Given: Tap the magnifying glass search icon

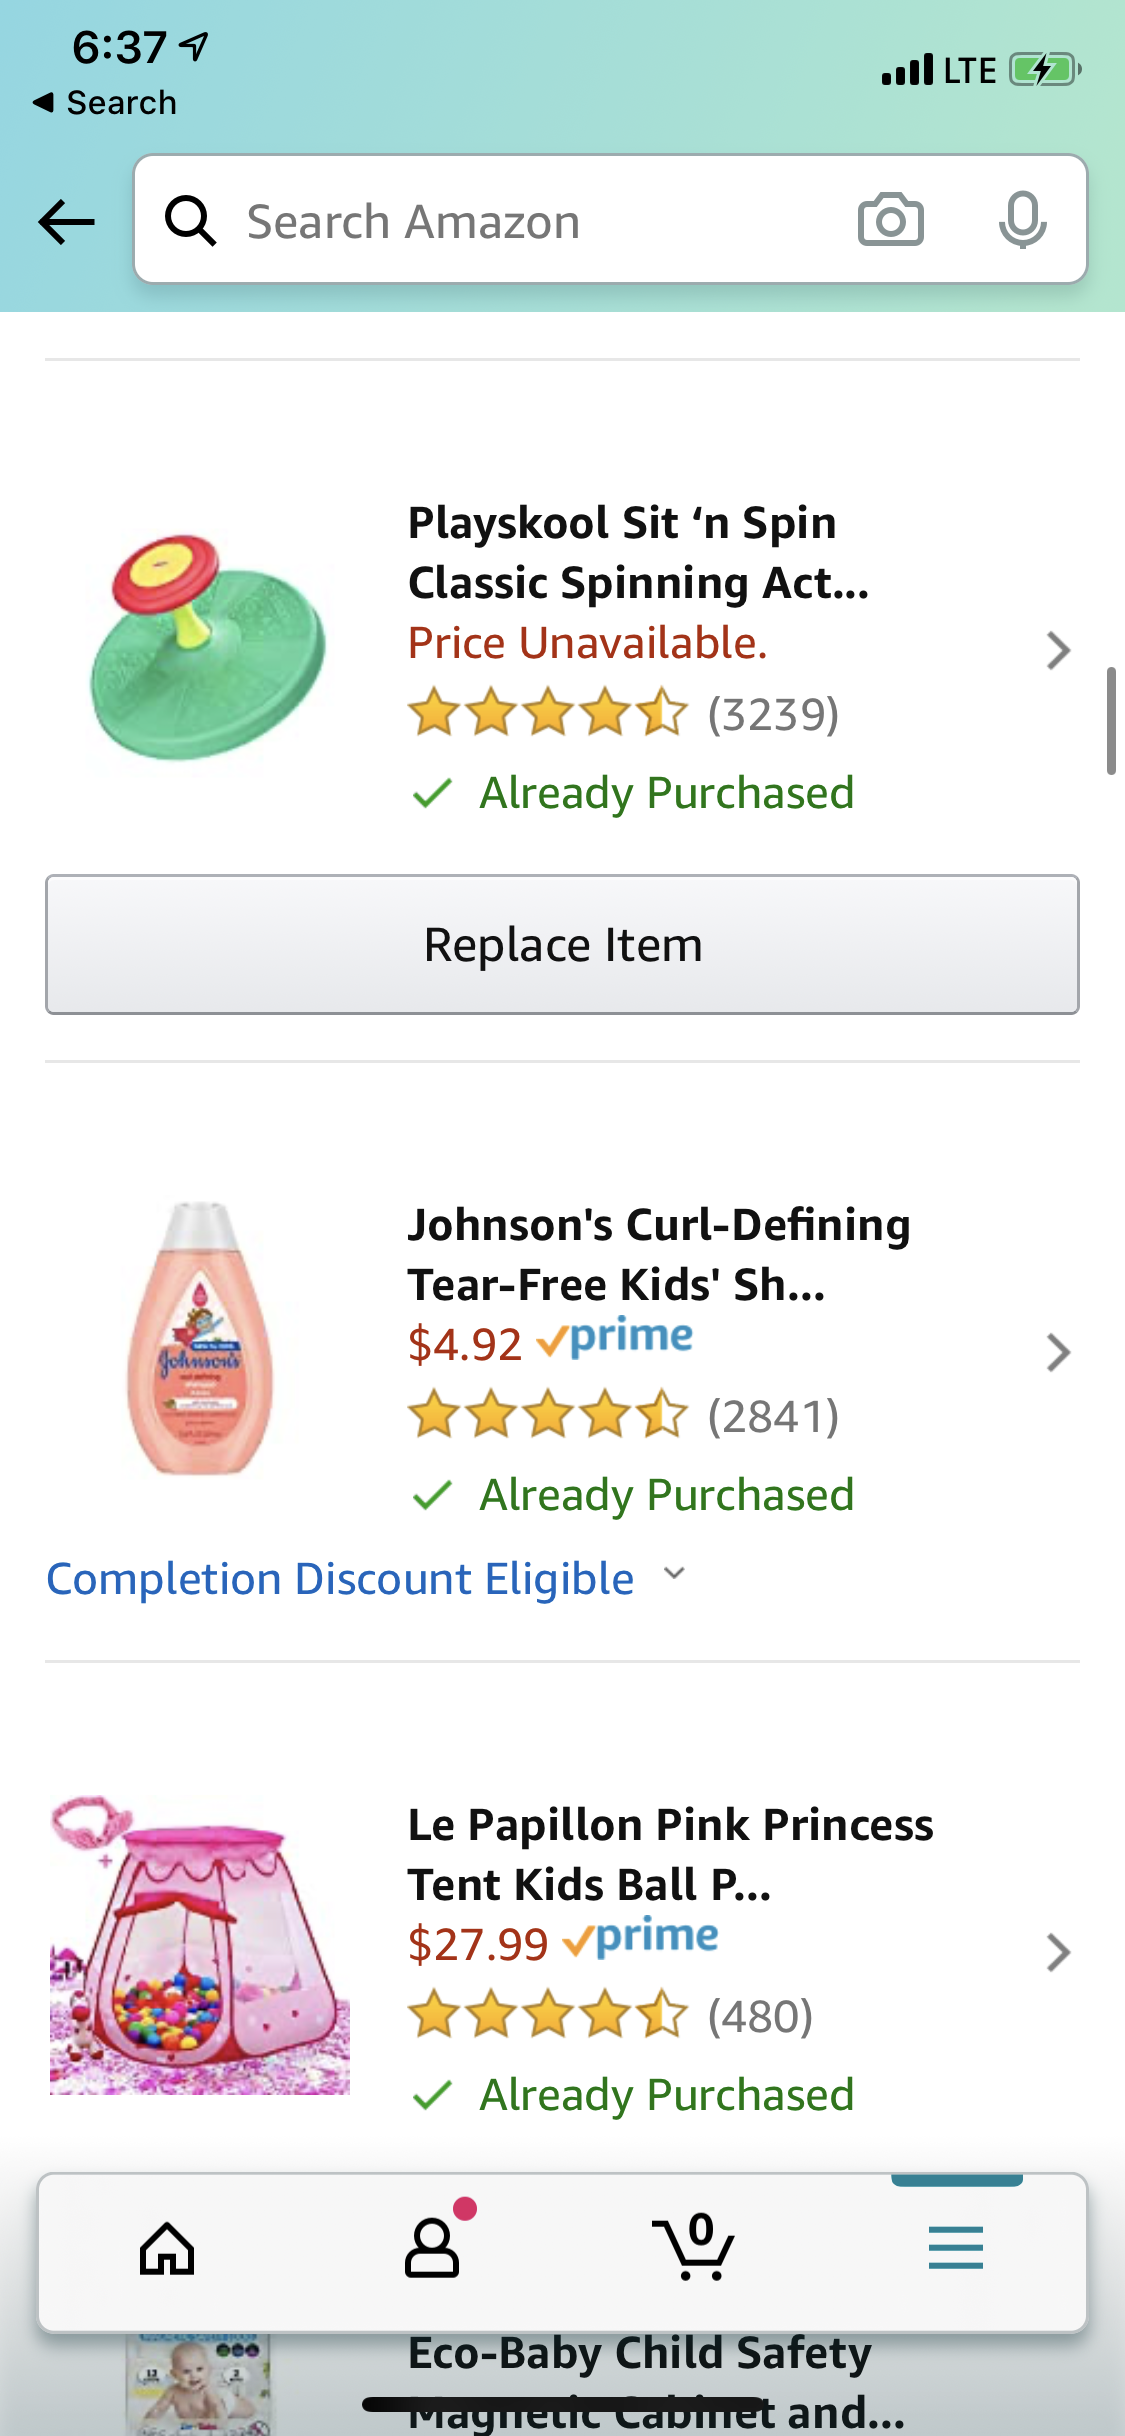Looking at the screenshot, I should point(190,220).
